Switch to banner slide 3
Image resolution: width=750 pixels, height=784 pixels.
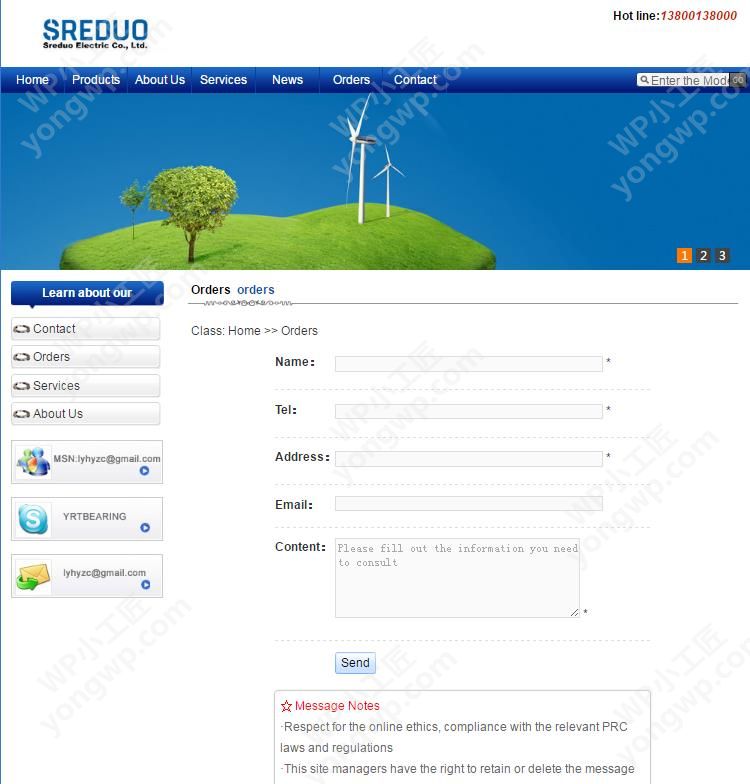tap(722, 256)
